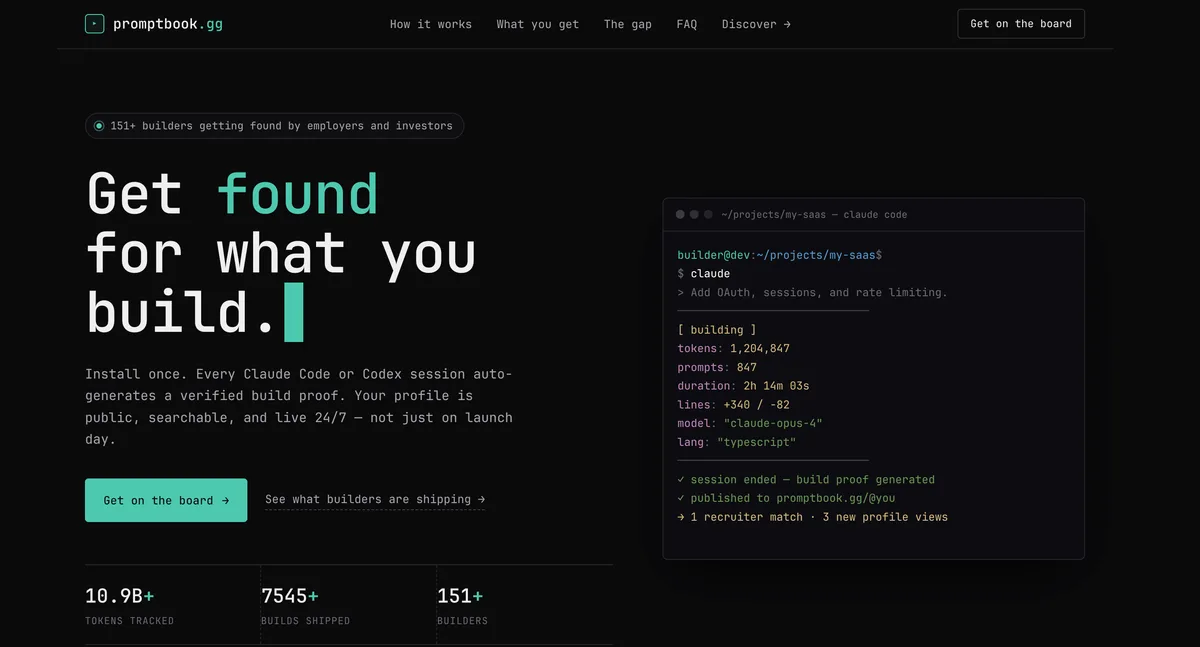
Task: Click the 10.9B+ tokens tracked stat
Action: click(130, 605)
